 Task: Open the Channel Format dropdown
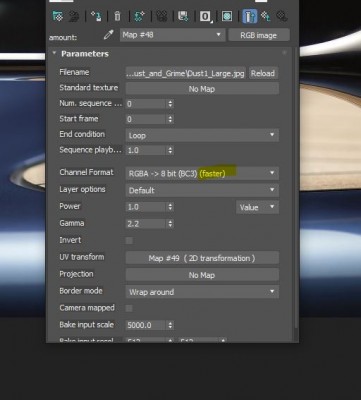pyautogui.click(x=202, y=173)
